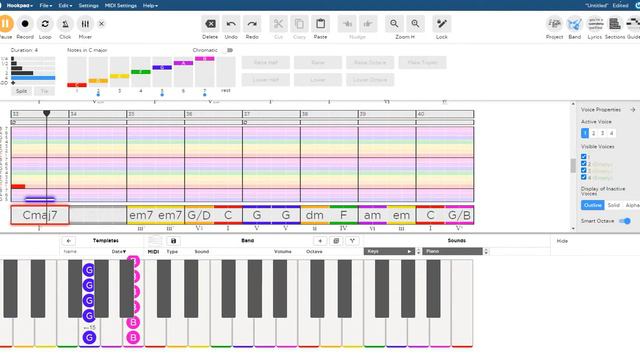Click the Delete backspace icon
The height and width of the screenshot is (360, 640).
tap(210, 24)
